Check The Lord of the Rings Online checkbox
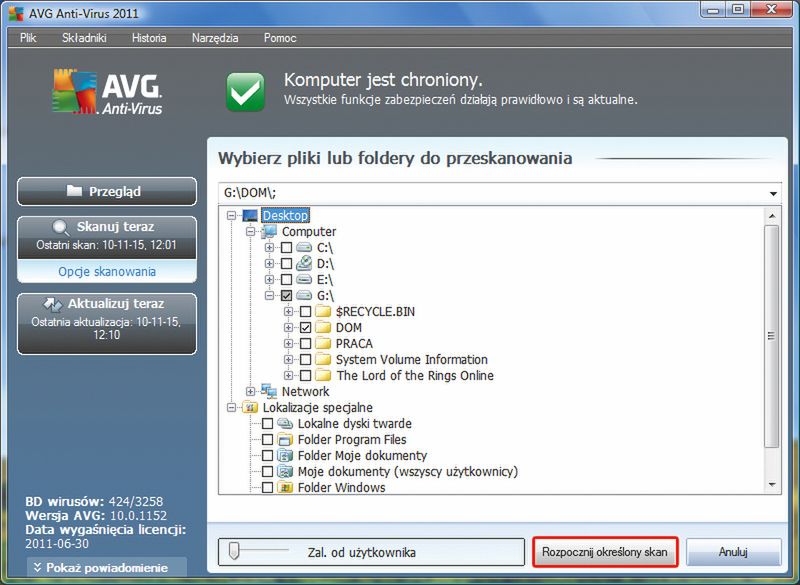Image resolution: width=800 pixels, height=585 pixels. tap(306, 375)
